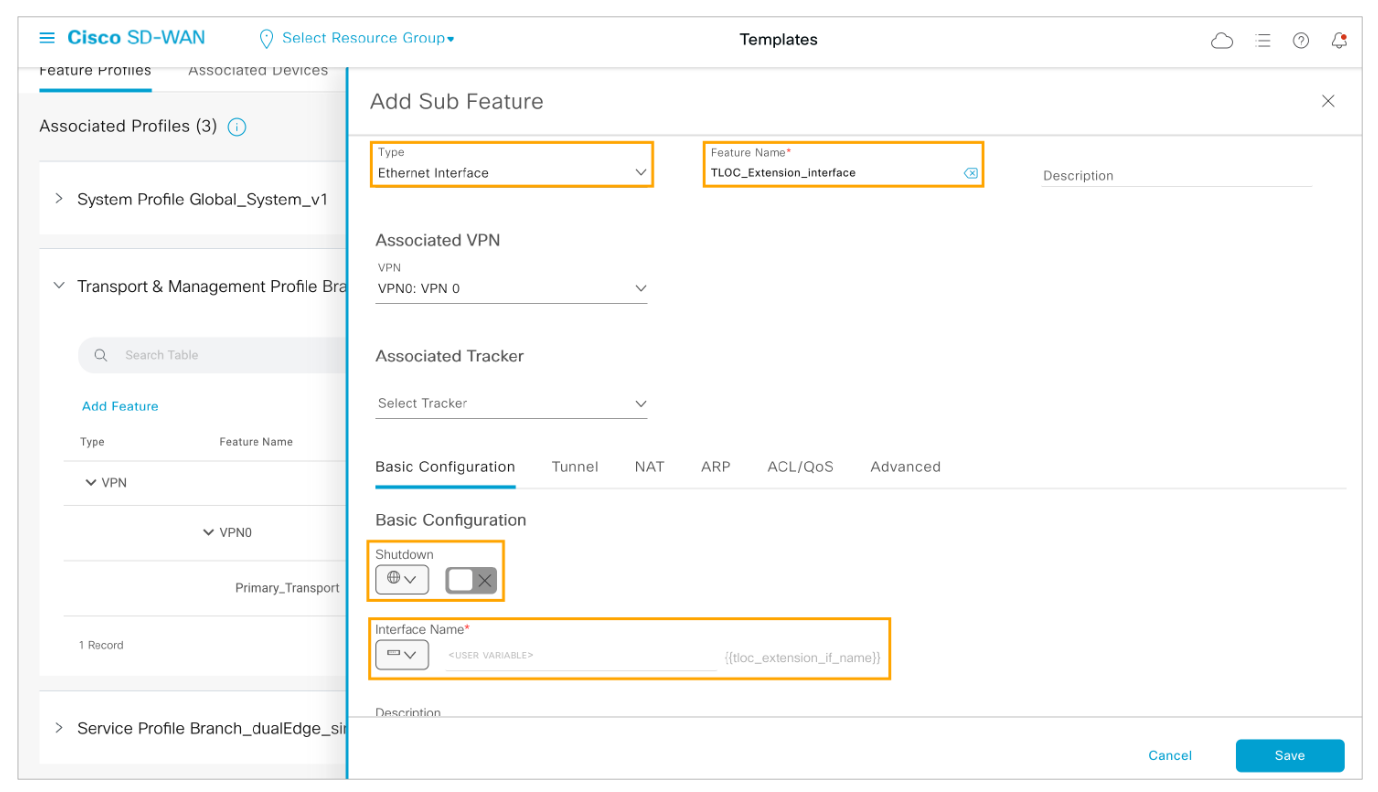Open the Type Ethernet Interface dropdown
The width and height of the screenshot is (1378, 792).
[512, 173]
